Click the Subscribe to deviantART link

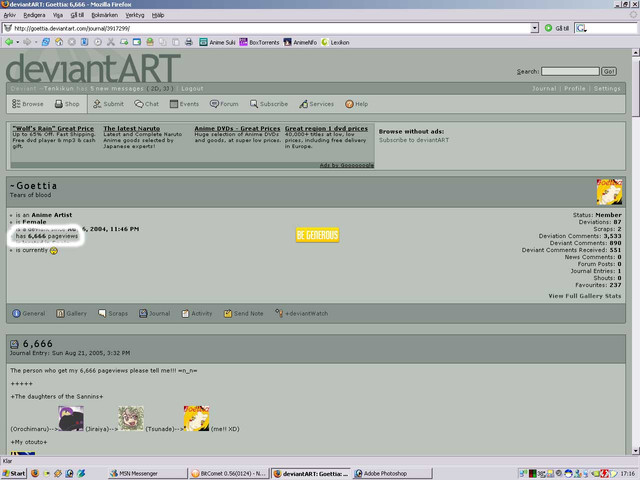point(414,140)
